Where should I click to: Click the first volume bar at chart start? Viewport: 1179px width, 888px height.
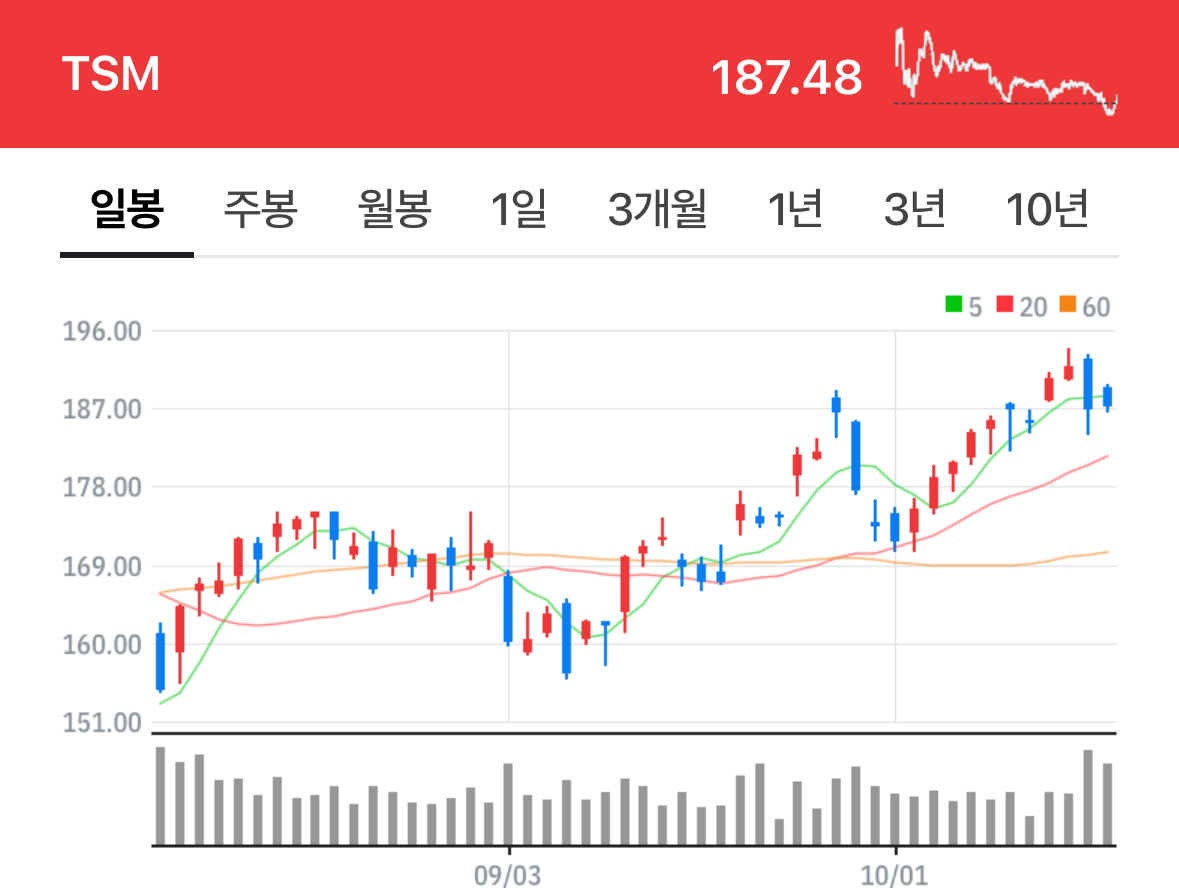(160, 796)
